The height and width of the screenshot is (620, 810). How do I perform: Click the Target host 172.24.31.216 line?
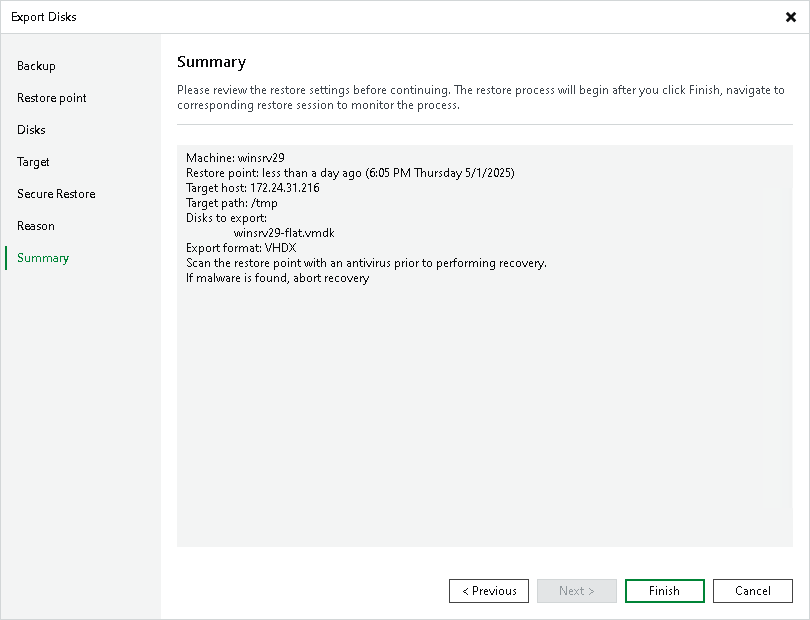tap(253, 188)
